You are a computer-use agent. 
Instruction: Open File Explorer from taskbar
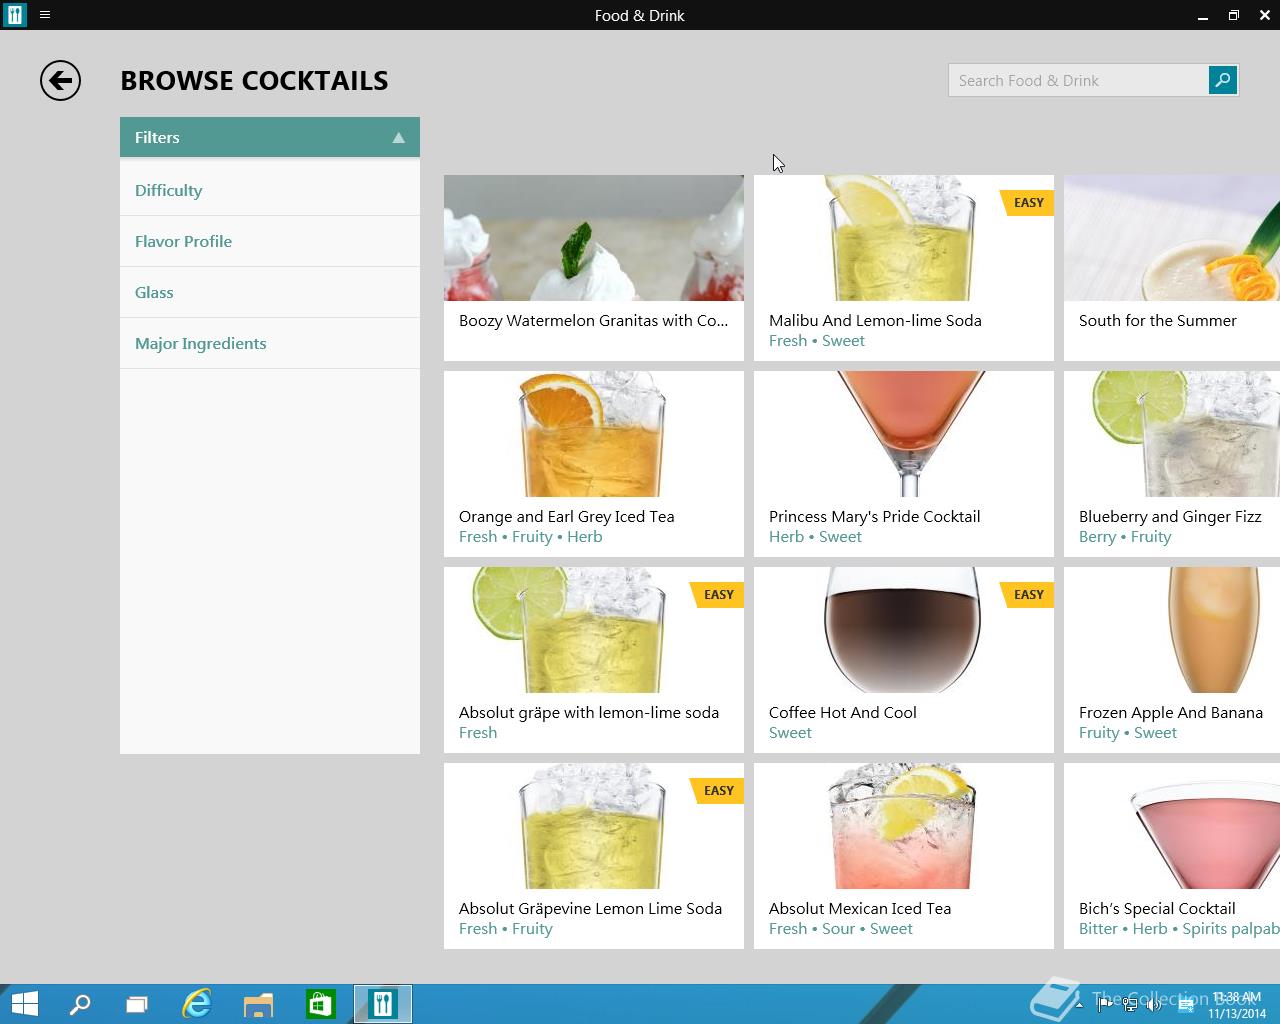pyautogui.click(x=258, y=1003)
